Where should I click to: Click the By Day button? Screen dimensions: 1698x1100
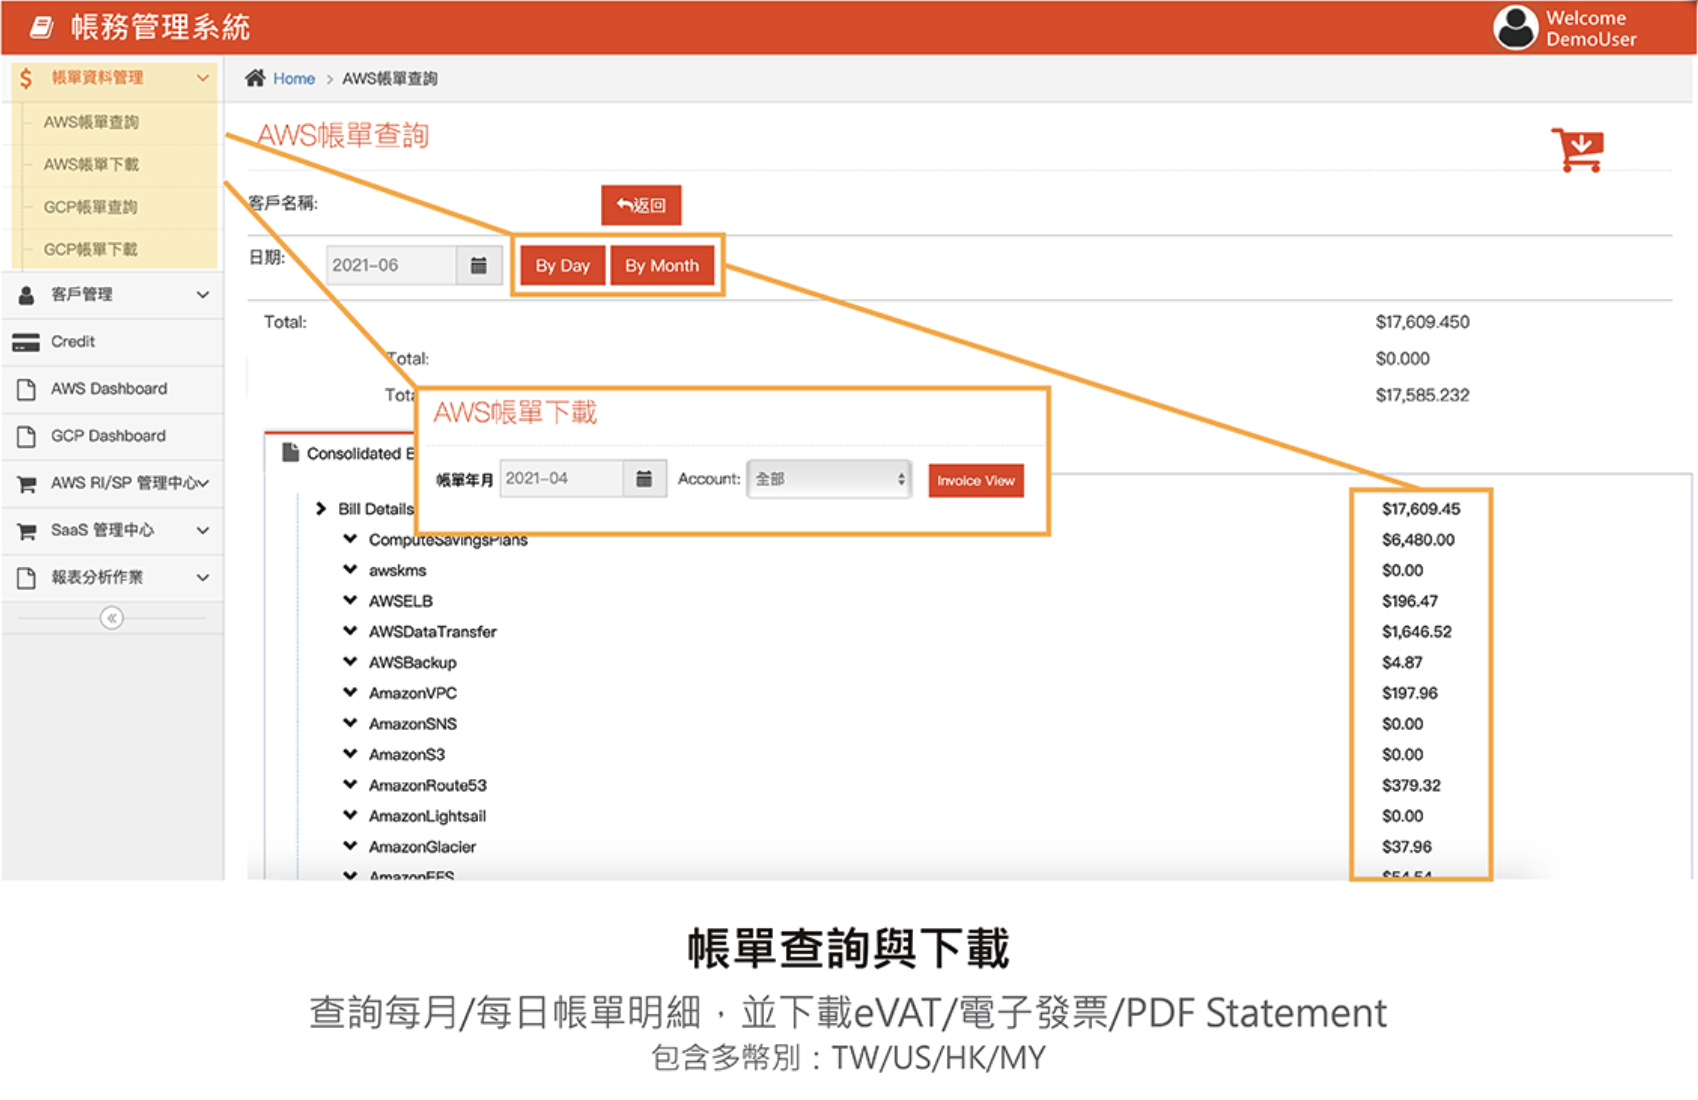(x=562, y=266)
